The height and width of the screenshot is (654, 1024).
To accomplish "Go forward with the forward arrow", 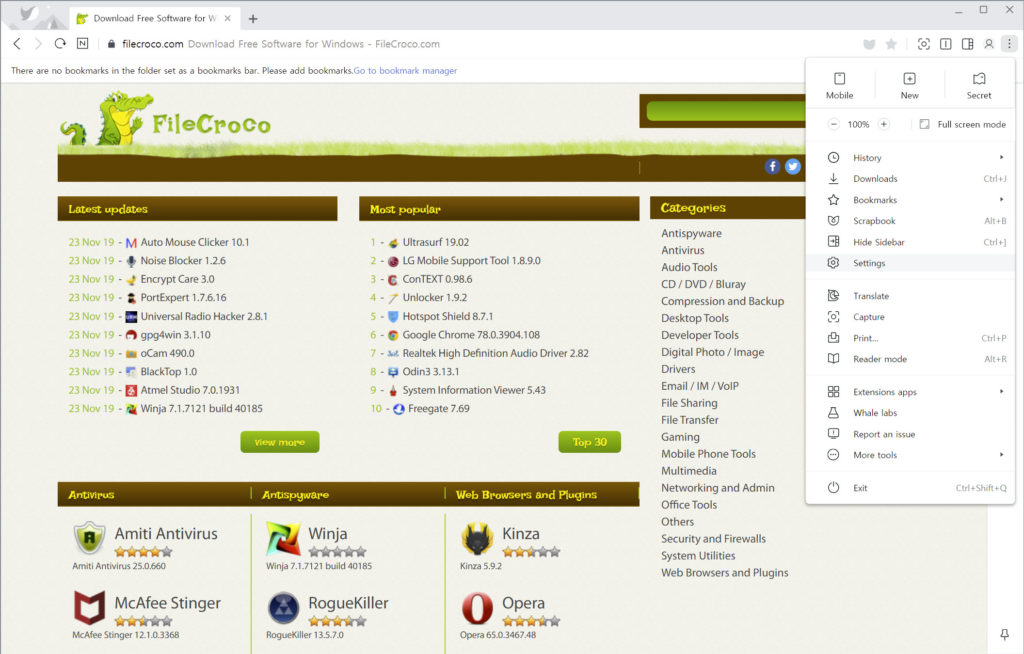I will click(38, 44).
